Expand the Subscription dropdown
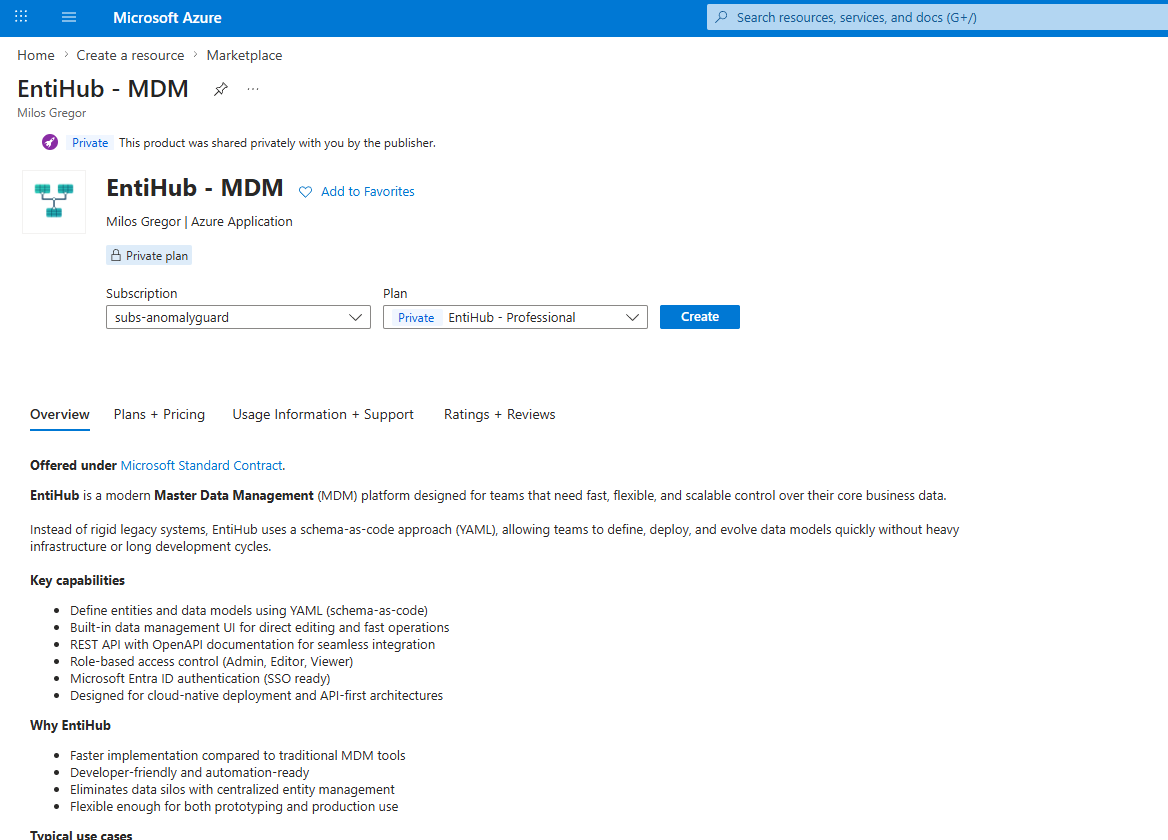This screenshot has width=1168, height=840. [238, 317]
